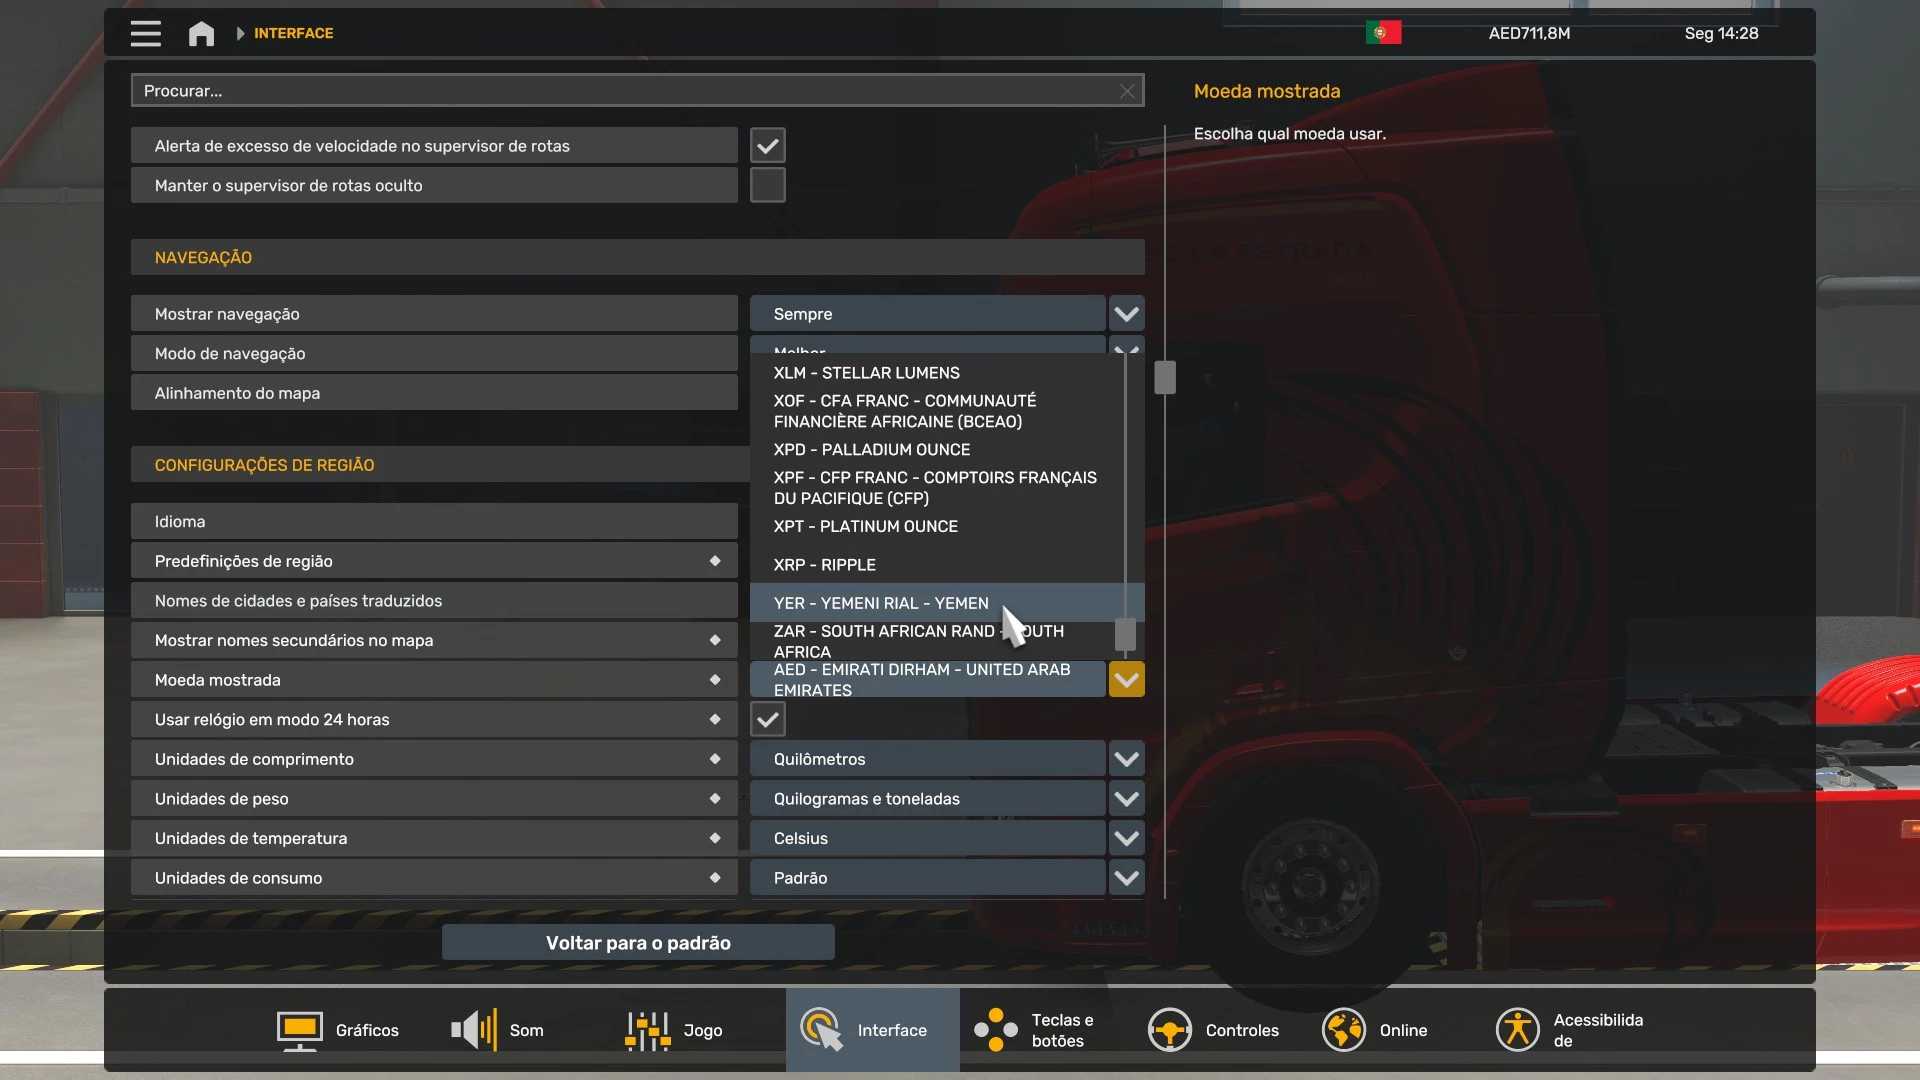The image size is (1920, 1080).
Task: Open Controles steering wheel icon
Action: click(x=1169, y=1030)
